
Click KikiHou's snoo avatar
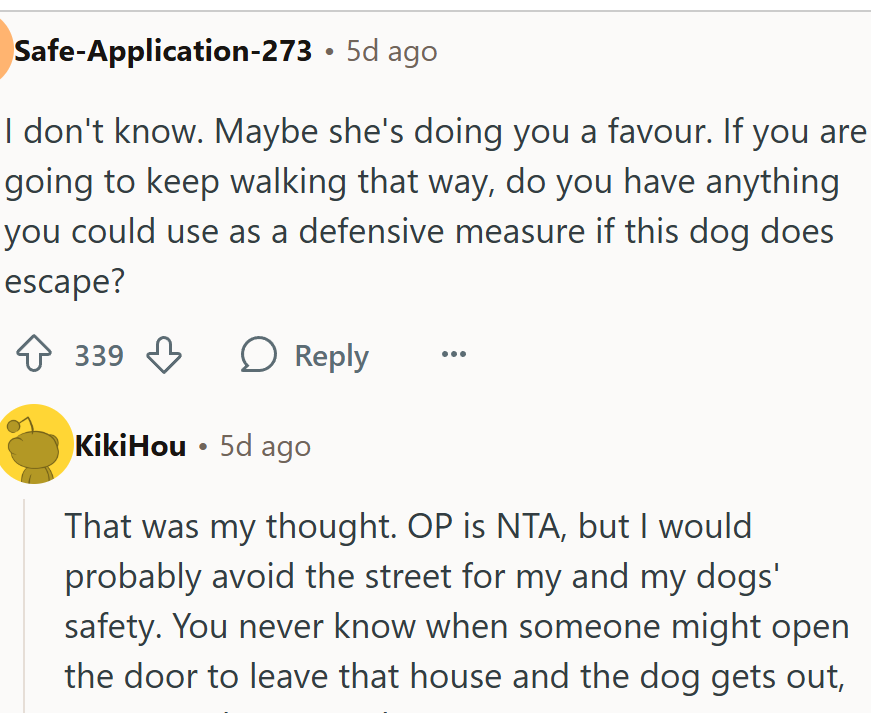pyautogui.click(x=37, y=446)
